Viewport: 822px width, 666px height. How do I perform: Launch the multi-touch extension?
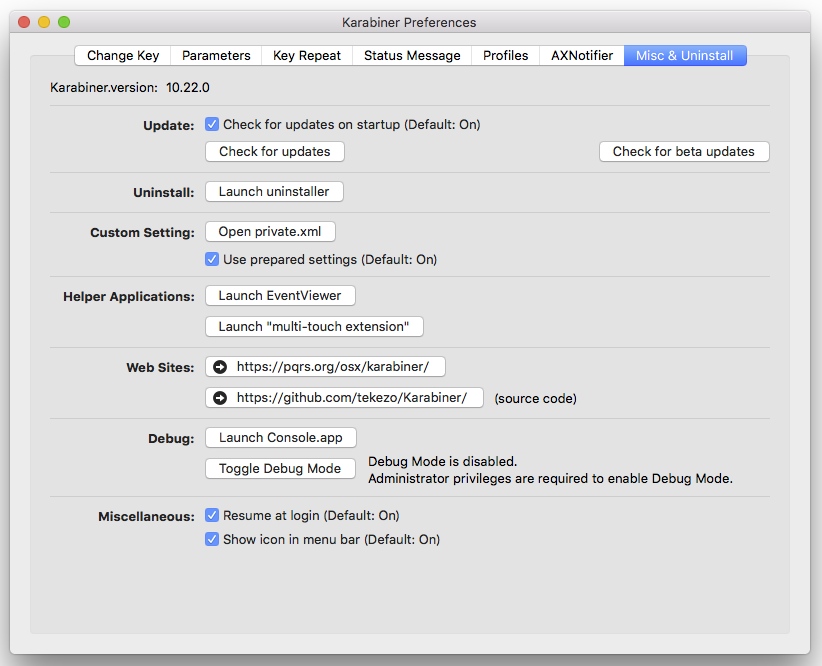[314, 327]
